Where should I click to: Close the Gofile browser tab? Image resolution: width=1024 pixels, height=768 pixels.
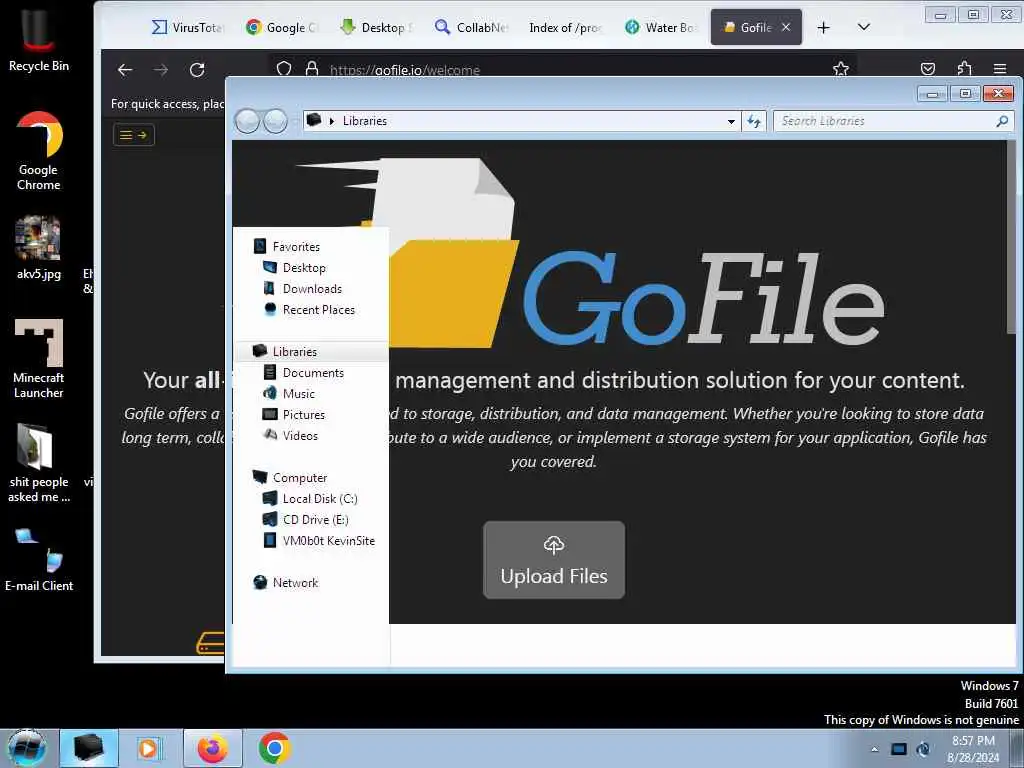point(786,27)
